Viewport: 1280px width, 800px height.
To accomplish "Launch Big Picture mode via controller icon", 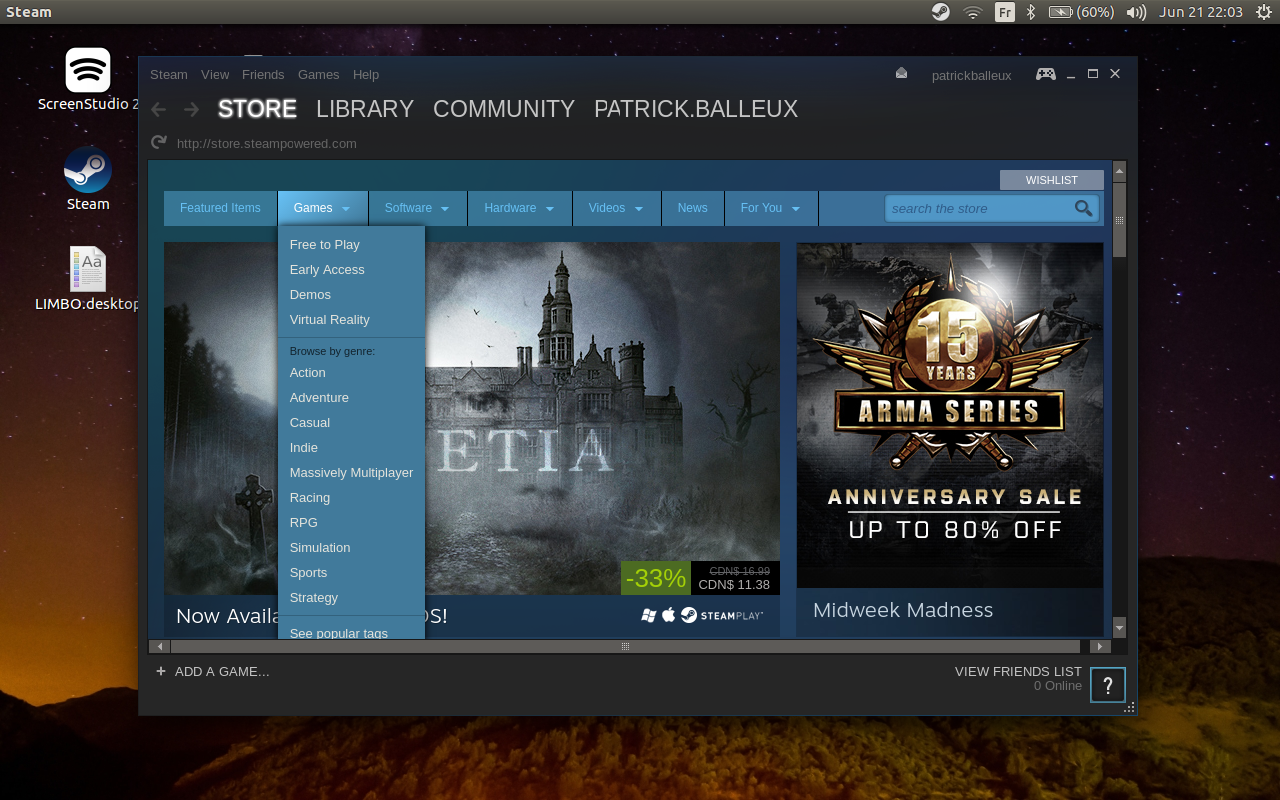I will 1045,74.
